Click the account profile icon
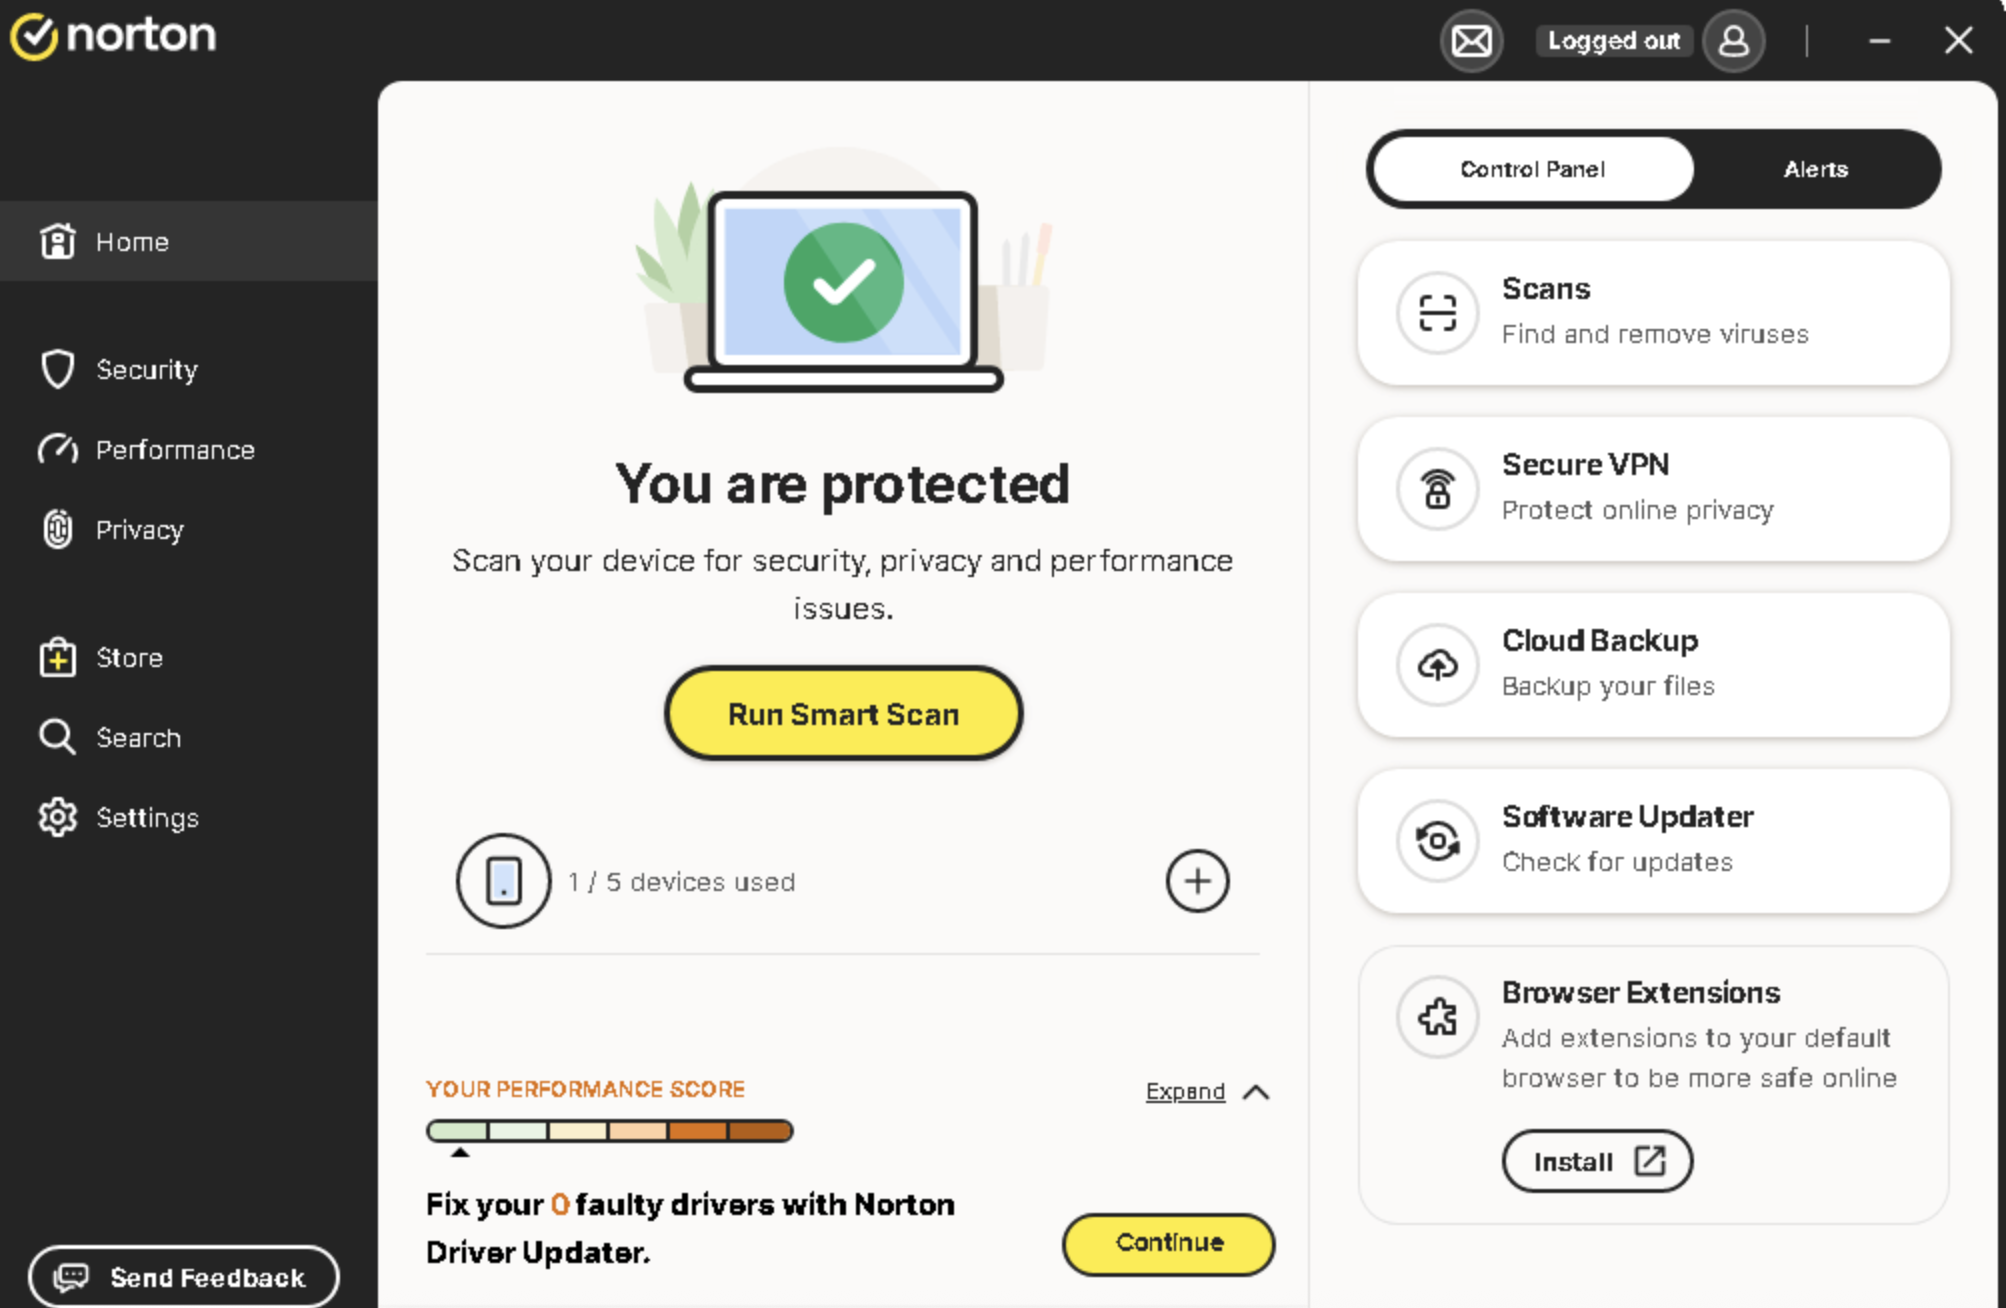 pos(1733,40)
